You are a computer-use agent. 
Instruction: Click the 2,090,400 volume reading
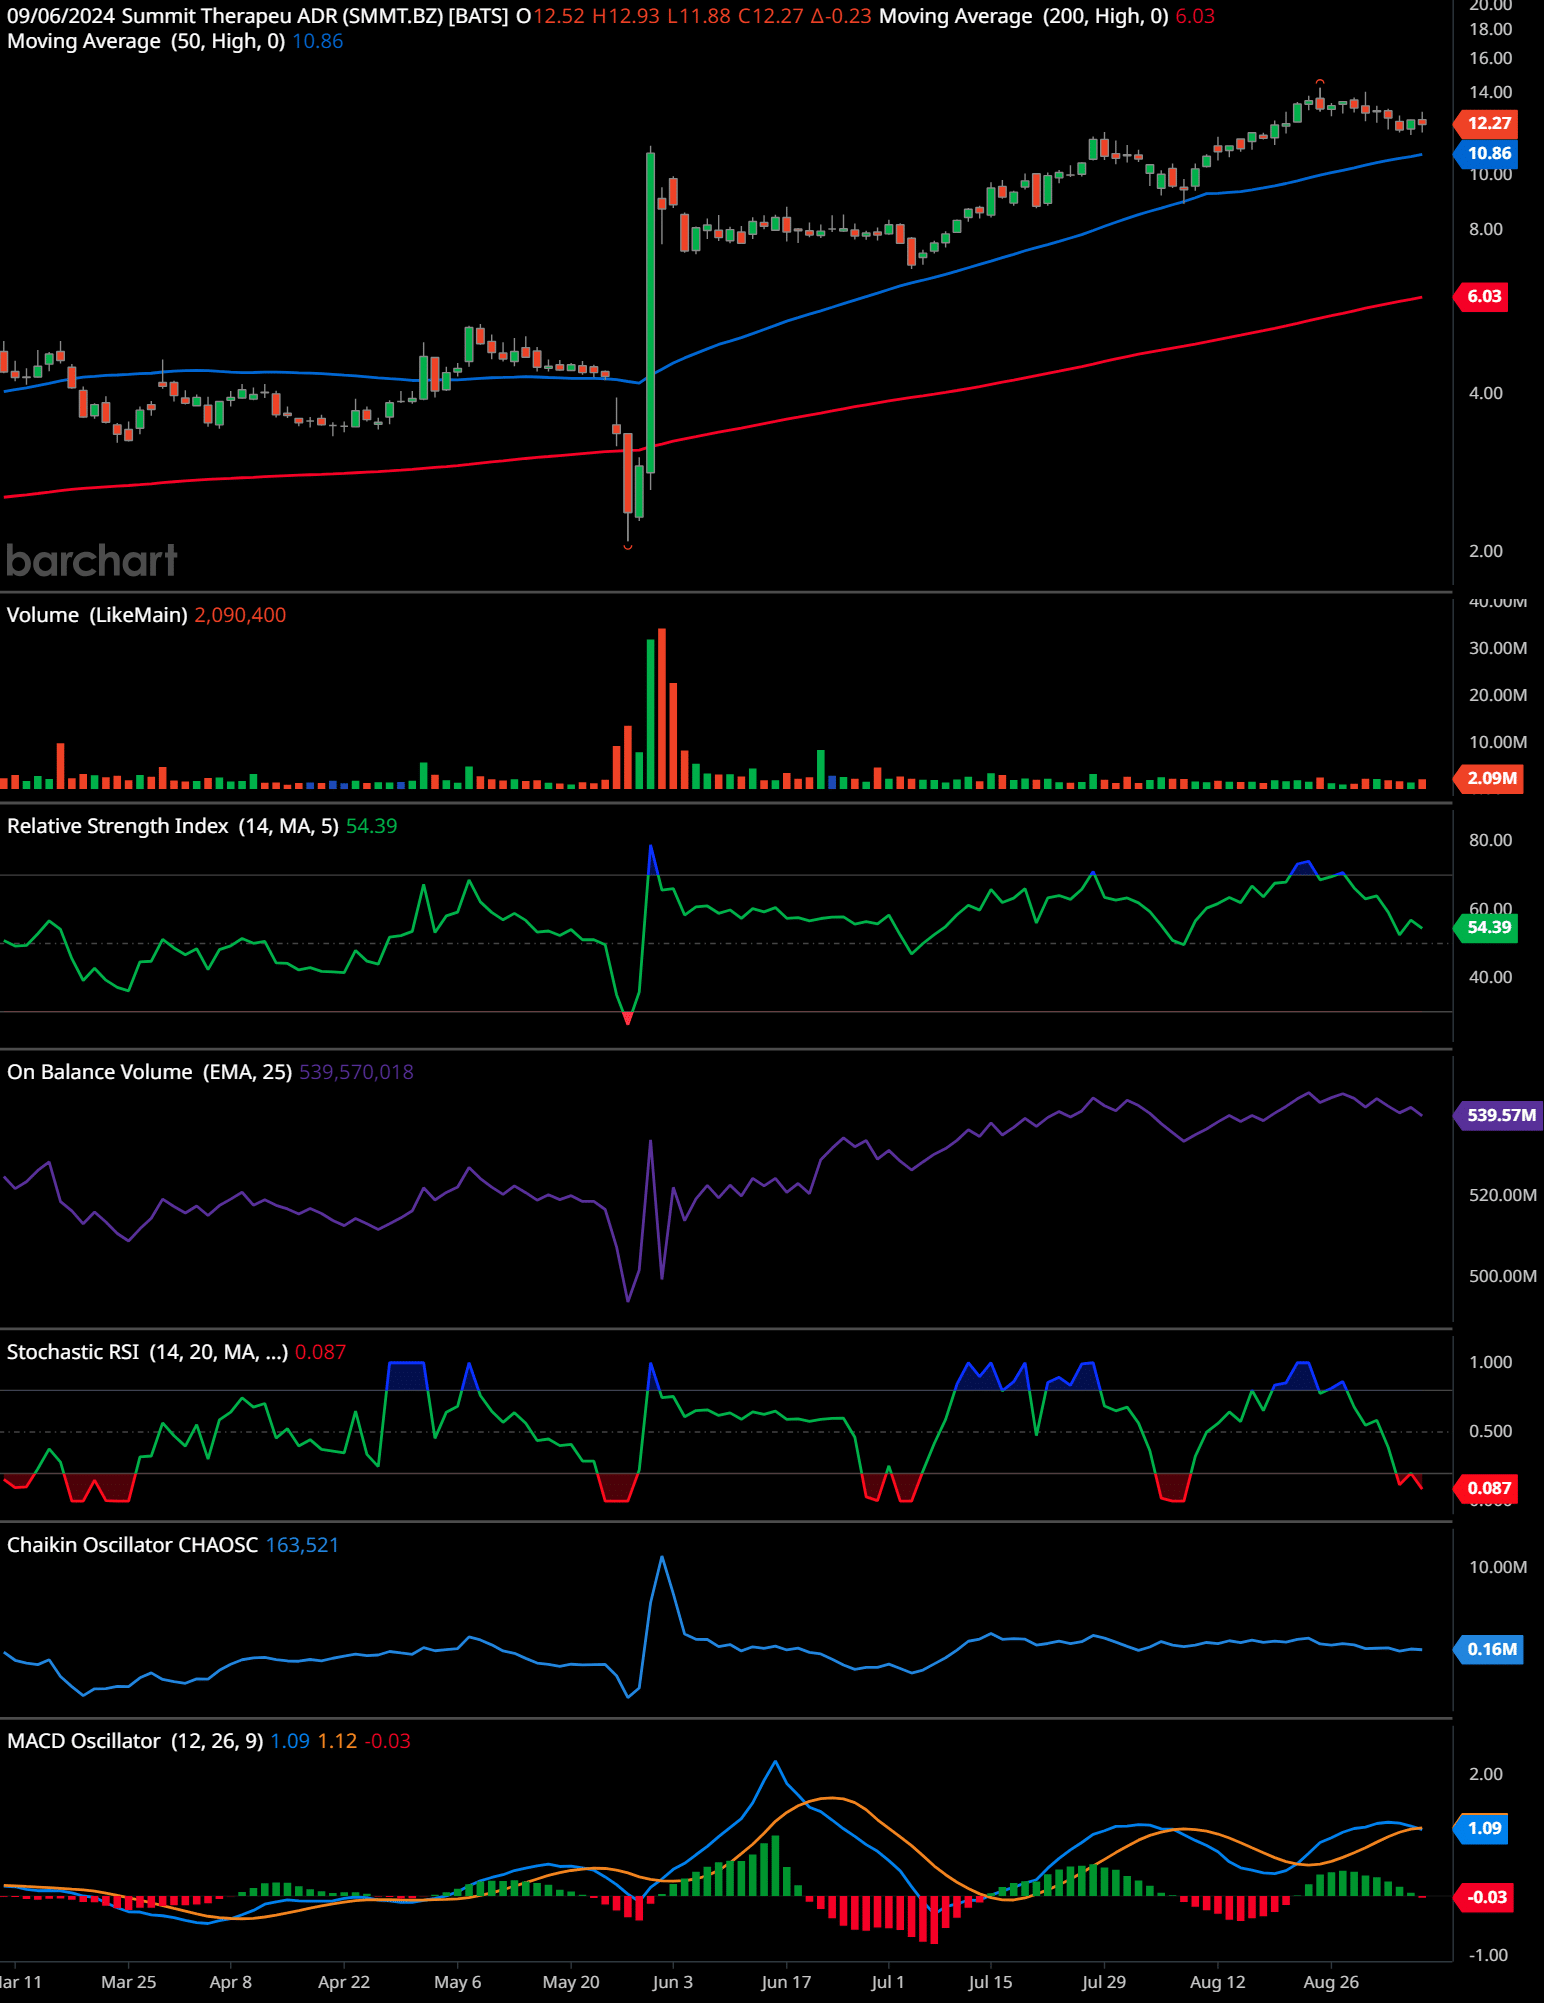[x=240, y=615]
